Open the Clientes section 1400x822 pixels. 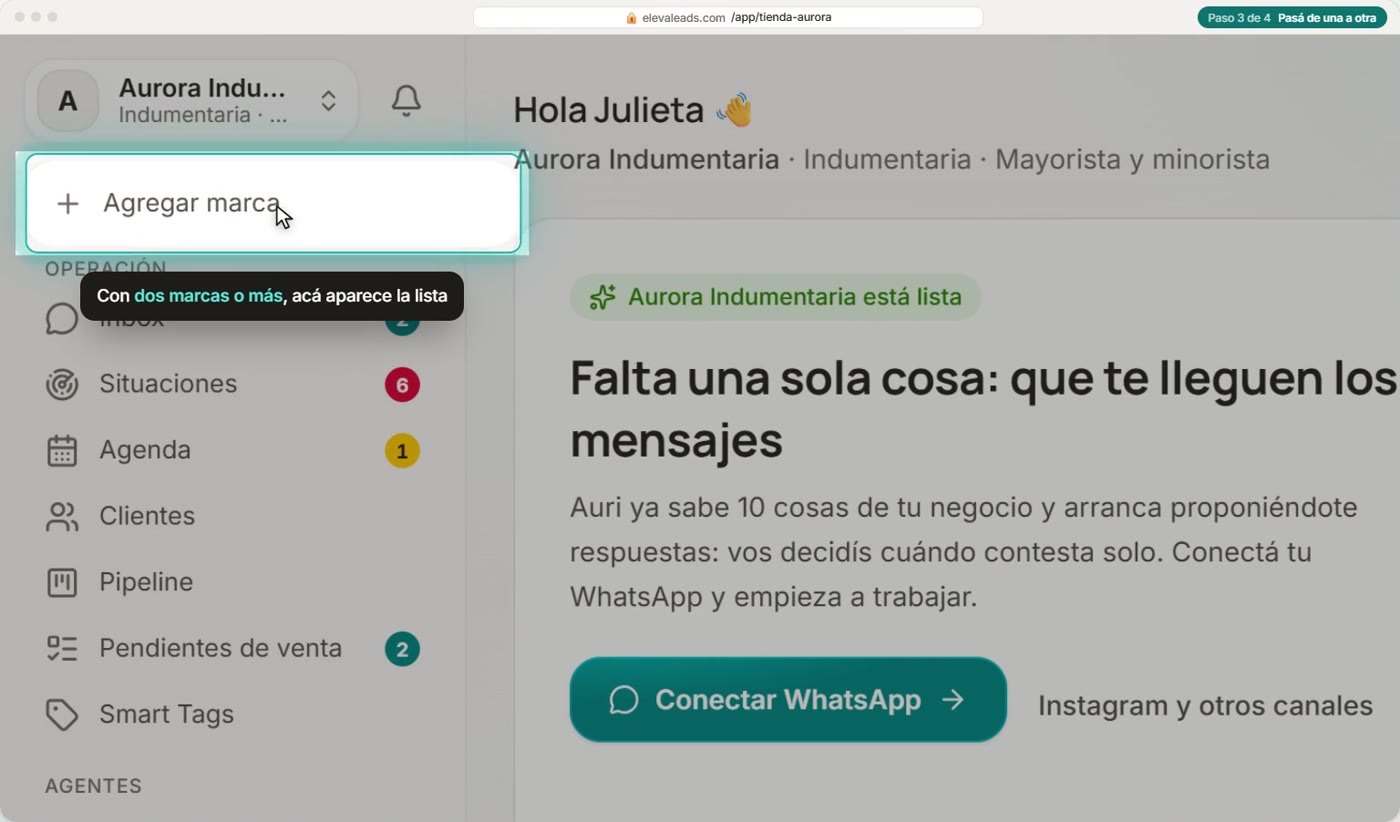coord(232,516)
